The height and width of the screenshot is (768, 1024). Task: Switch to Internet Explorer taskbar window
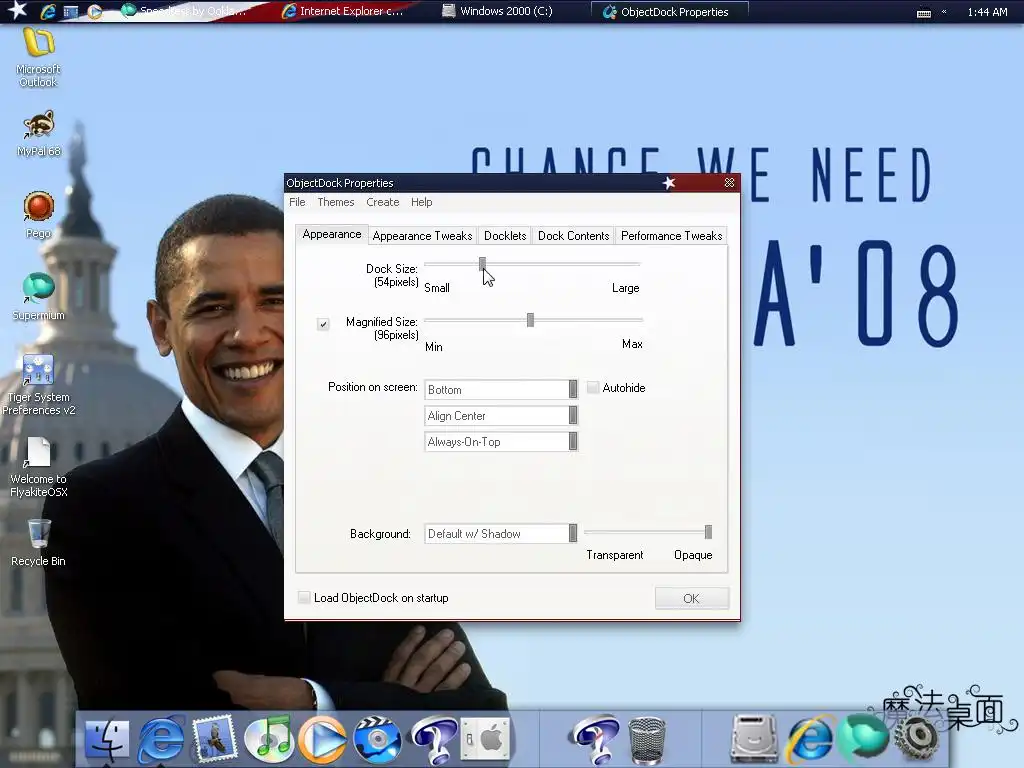343,11
